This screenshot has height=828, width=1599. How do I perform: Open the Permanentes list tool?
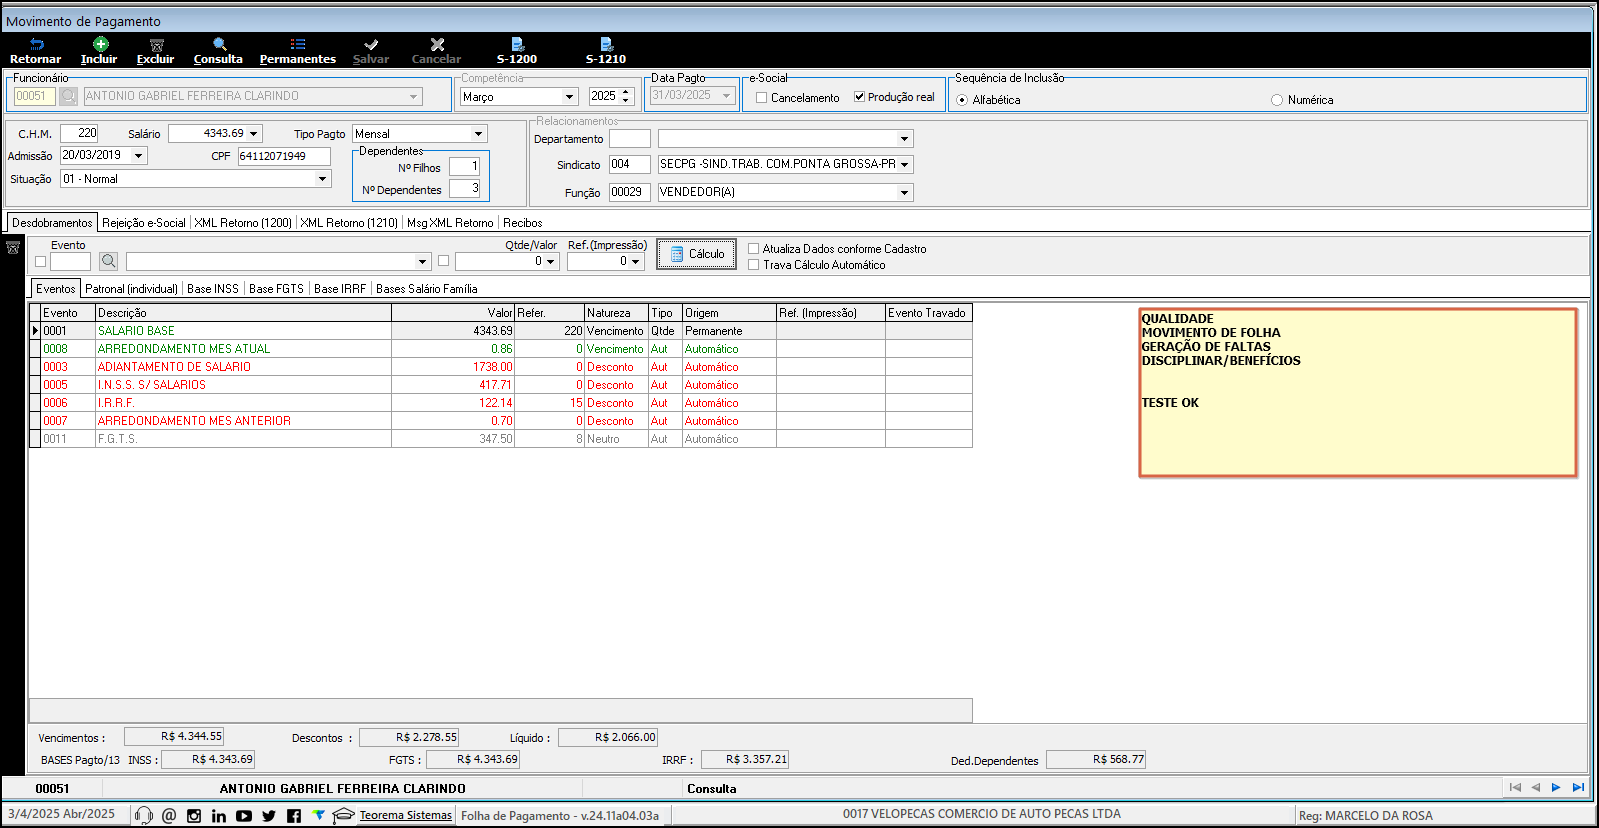tap(298, 44)
